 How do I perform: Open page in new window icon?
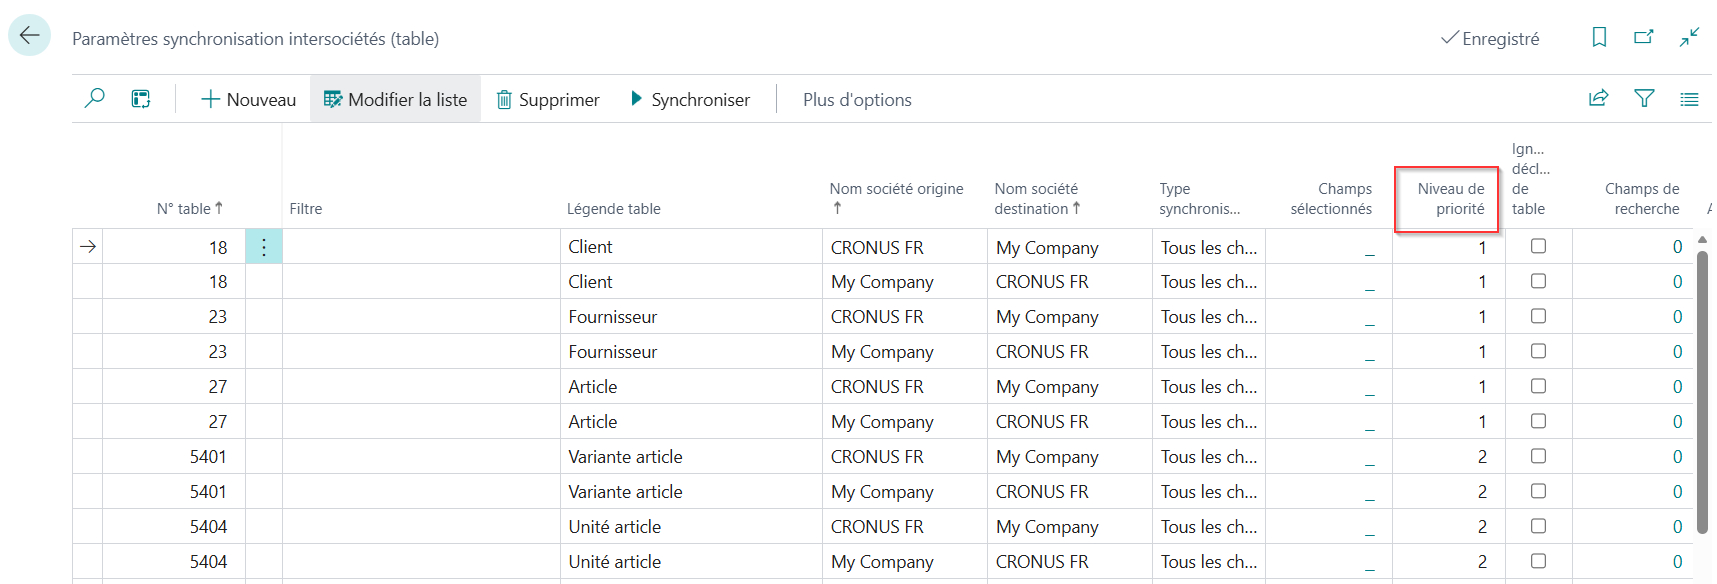tap(1644, 37)
